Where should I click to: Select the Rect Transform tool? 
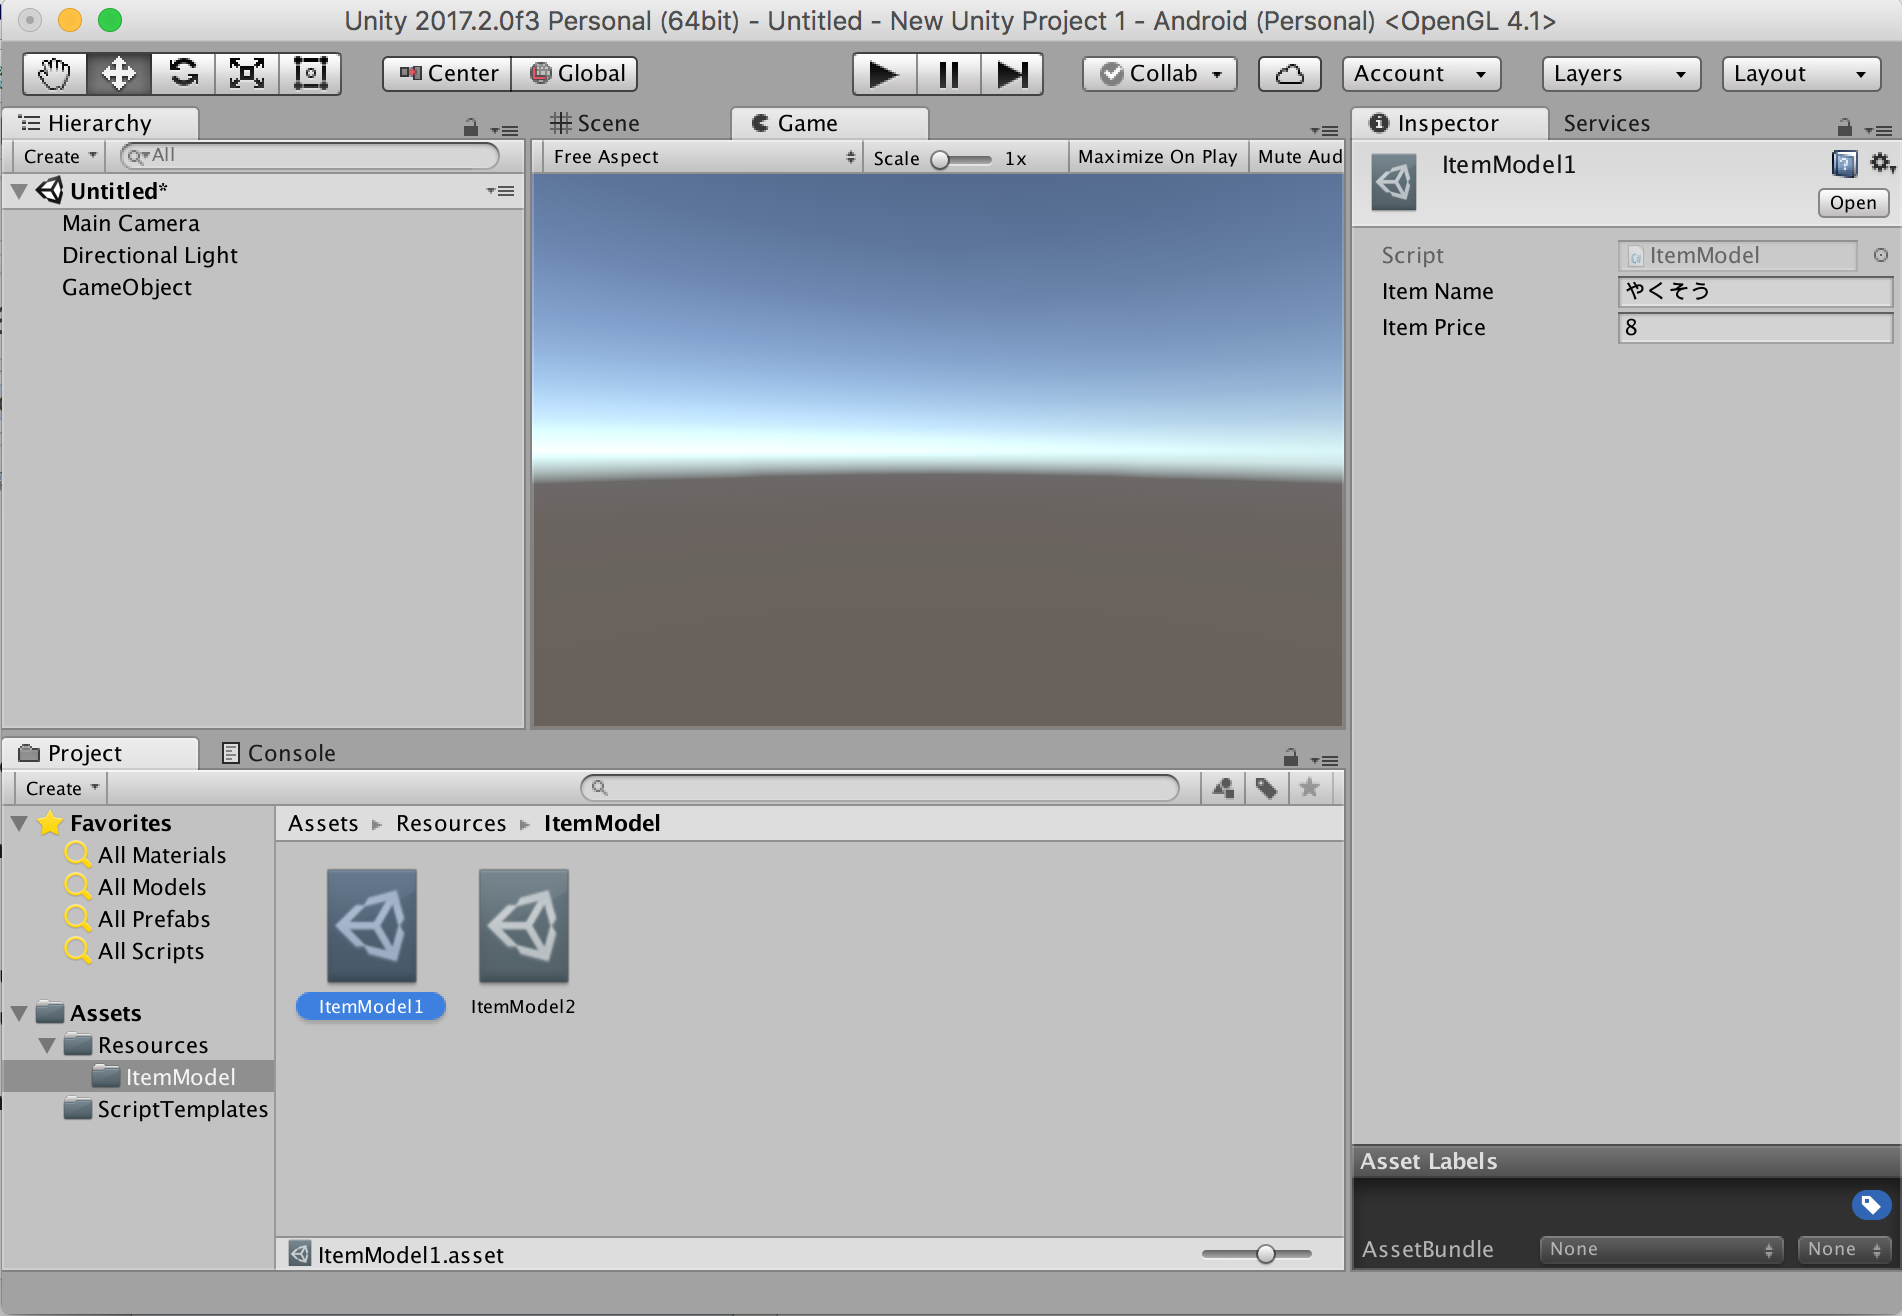pyautogui.click(x=311, y=74)
